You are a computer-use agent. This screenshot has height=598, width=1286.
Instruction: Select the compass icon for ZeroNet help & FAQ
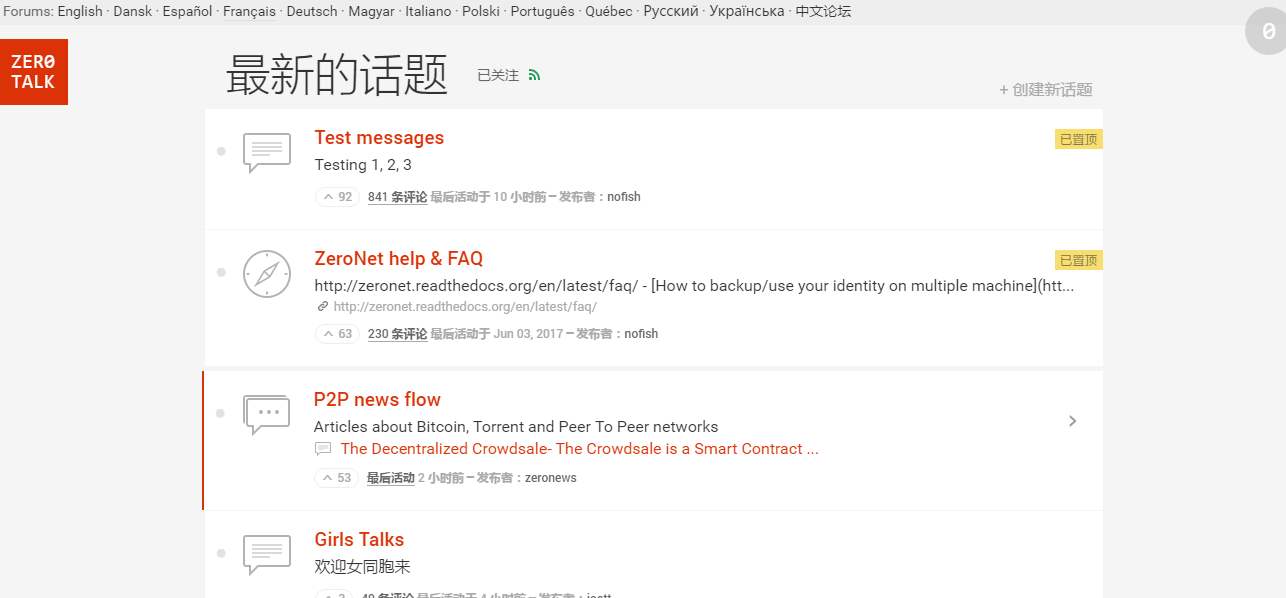pos(267,273)
